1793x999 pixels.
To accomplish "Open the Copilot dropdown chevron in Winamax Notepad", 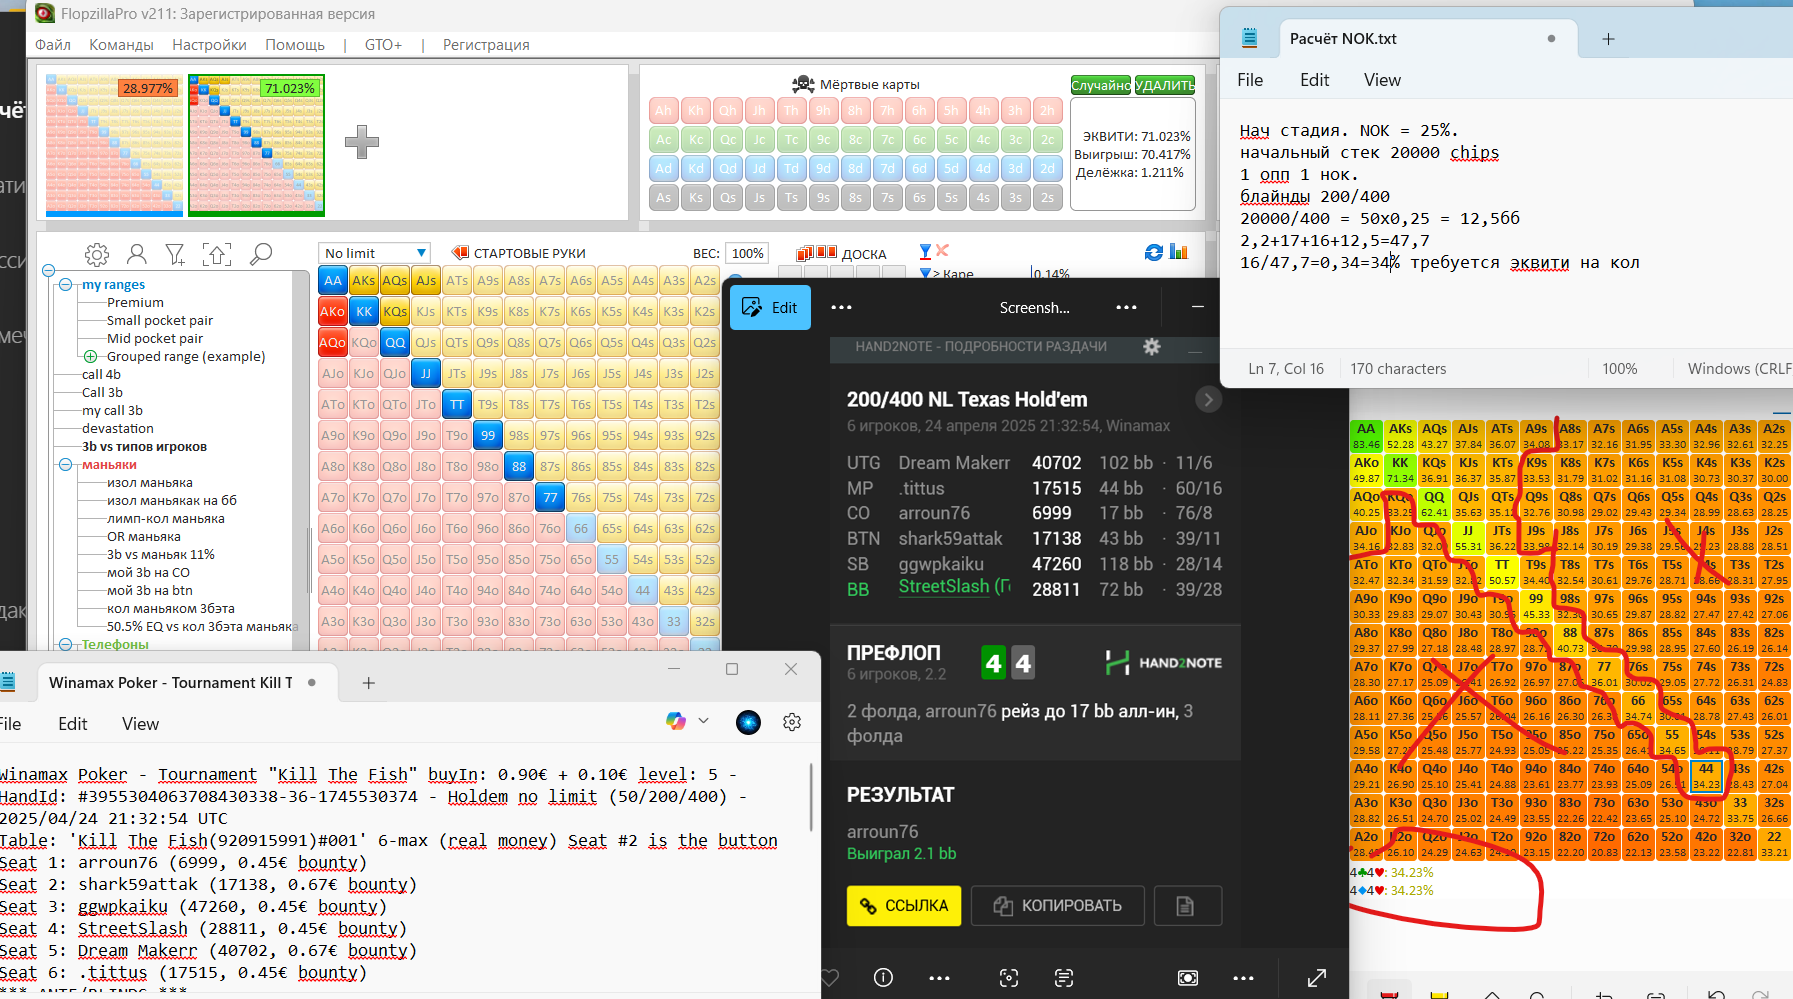I will click(703, 721).
